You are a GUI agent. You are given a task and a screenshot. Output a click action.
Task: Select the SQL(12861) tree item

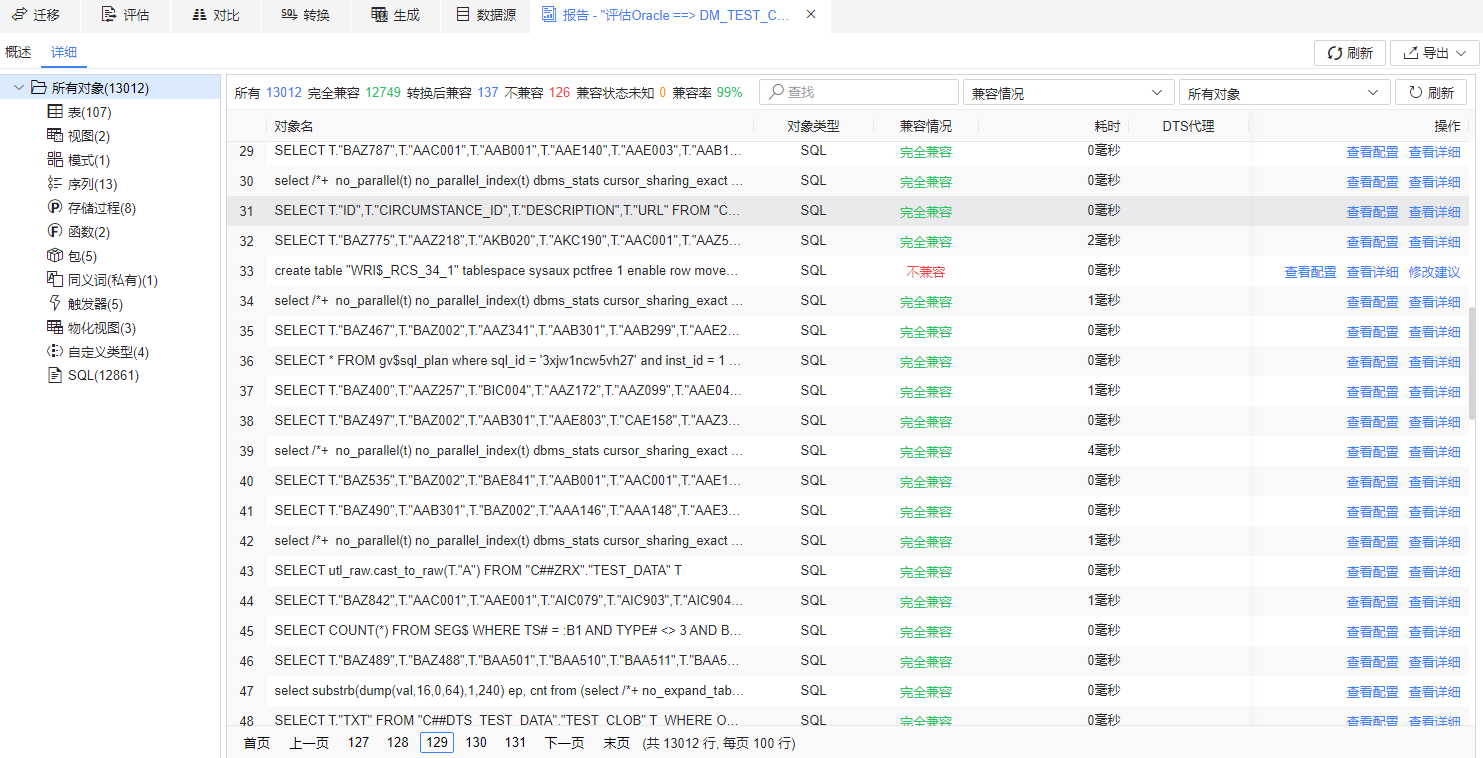point(103,376)
